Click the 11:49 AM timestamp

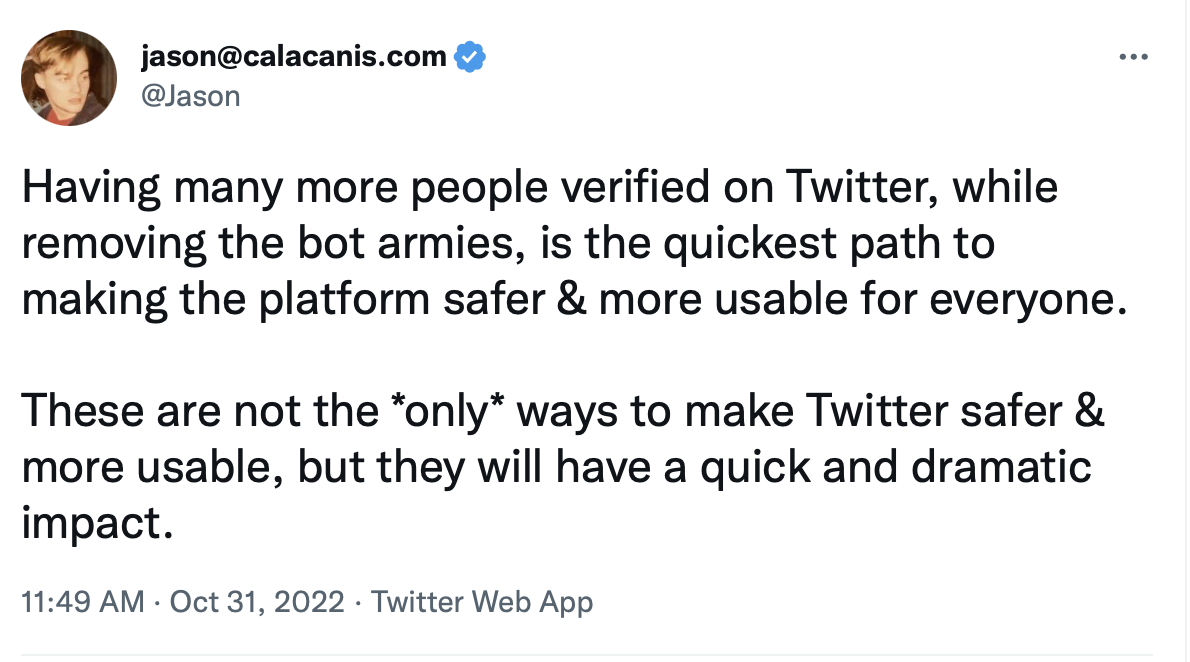(84, 602)
